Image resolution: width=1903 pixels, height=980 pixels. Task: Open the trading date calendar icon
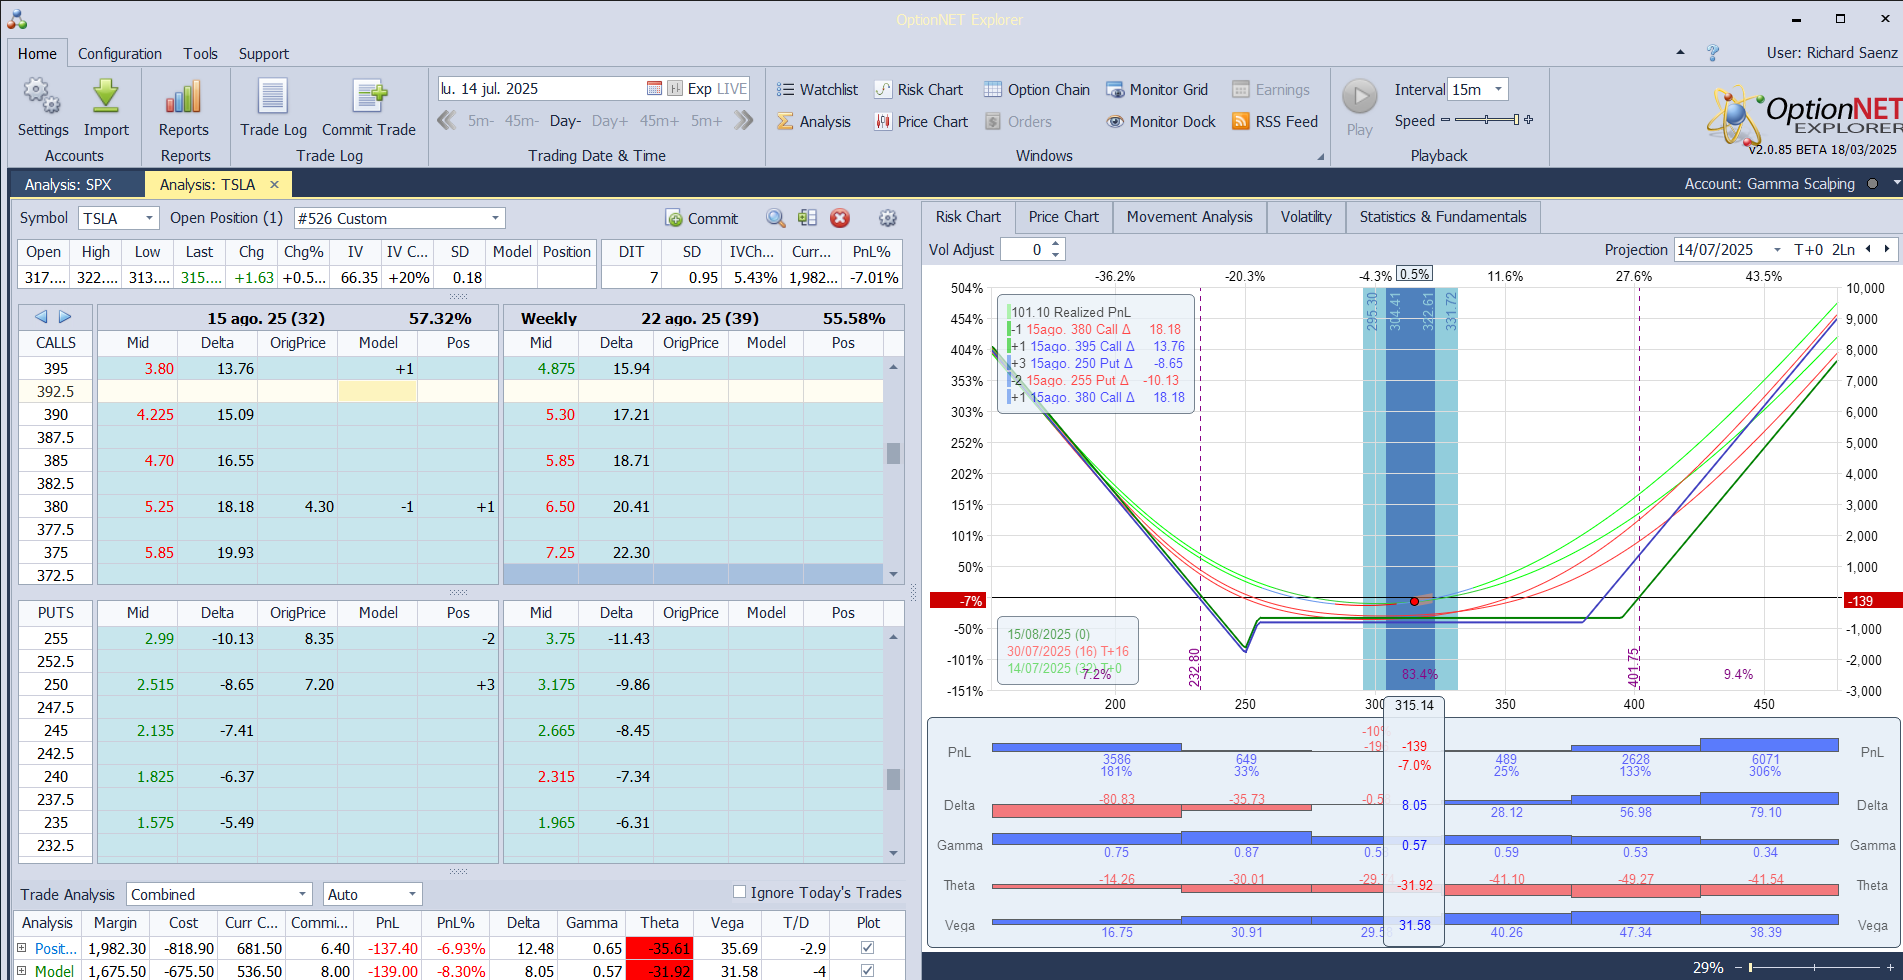654,89
